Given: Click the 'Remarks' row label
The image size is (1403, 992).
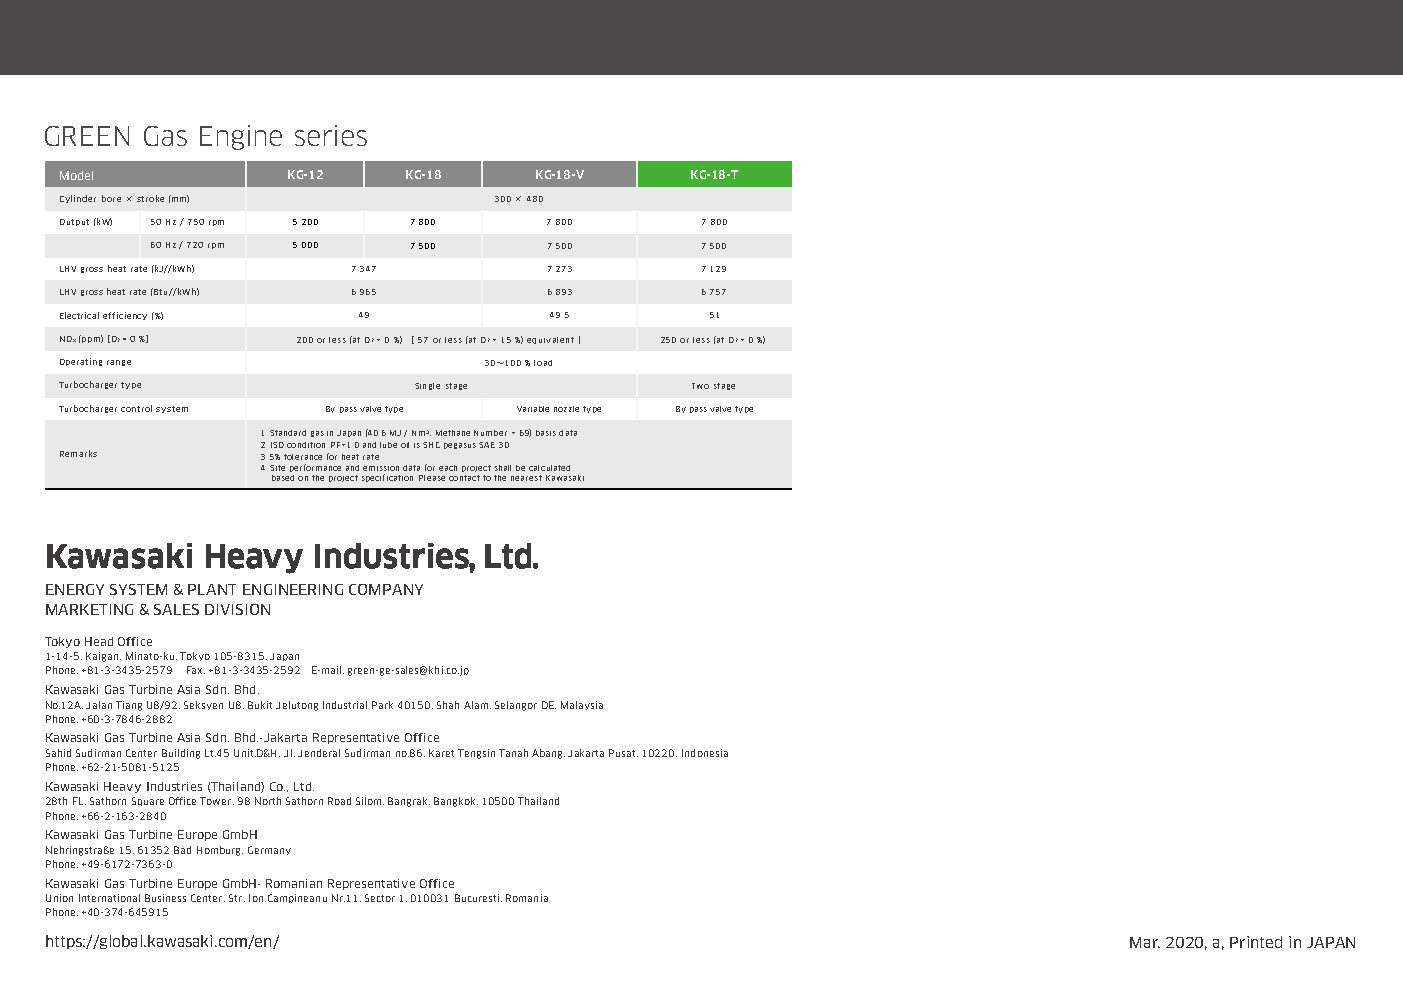Looking at the screenshot, I should [78, 454].
